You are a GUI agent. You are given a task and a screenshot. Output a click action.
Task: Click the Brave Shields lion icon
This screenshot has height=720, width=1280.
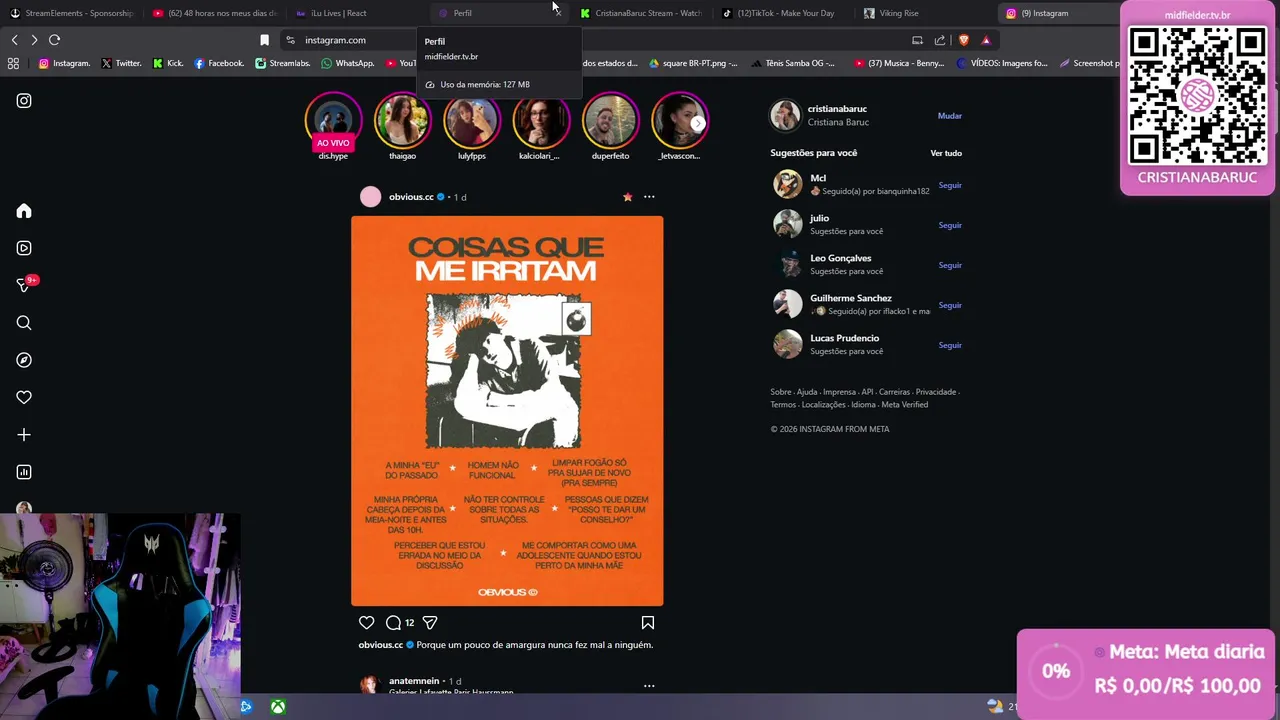point(963,40)
